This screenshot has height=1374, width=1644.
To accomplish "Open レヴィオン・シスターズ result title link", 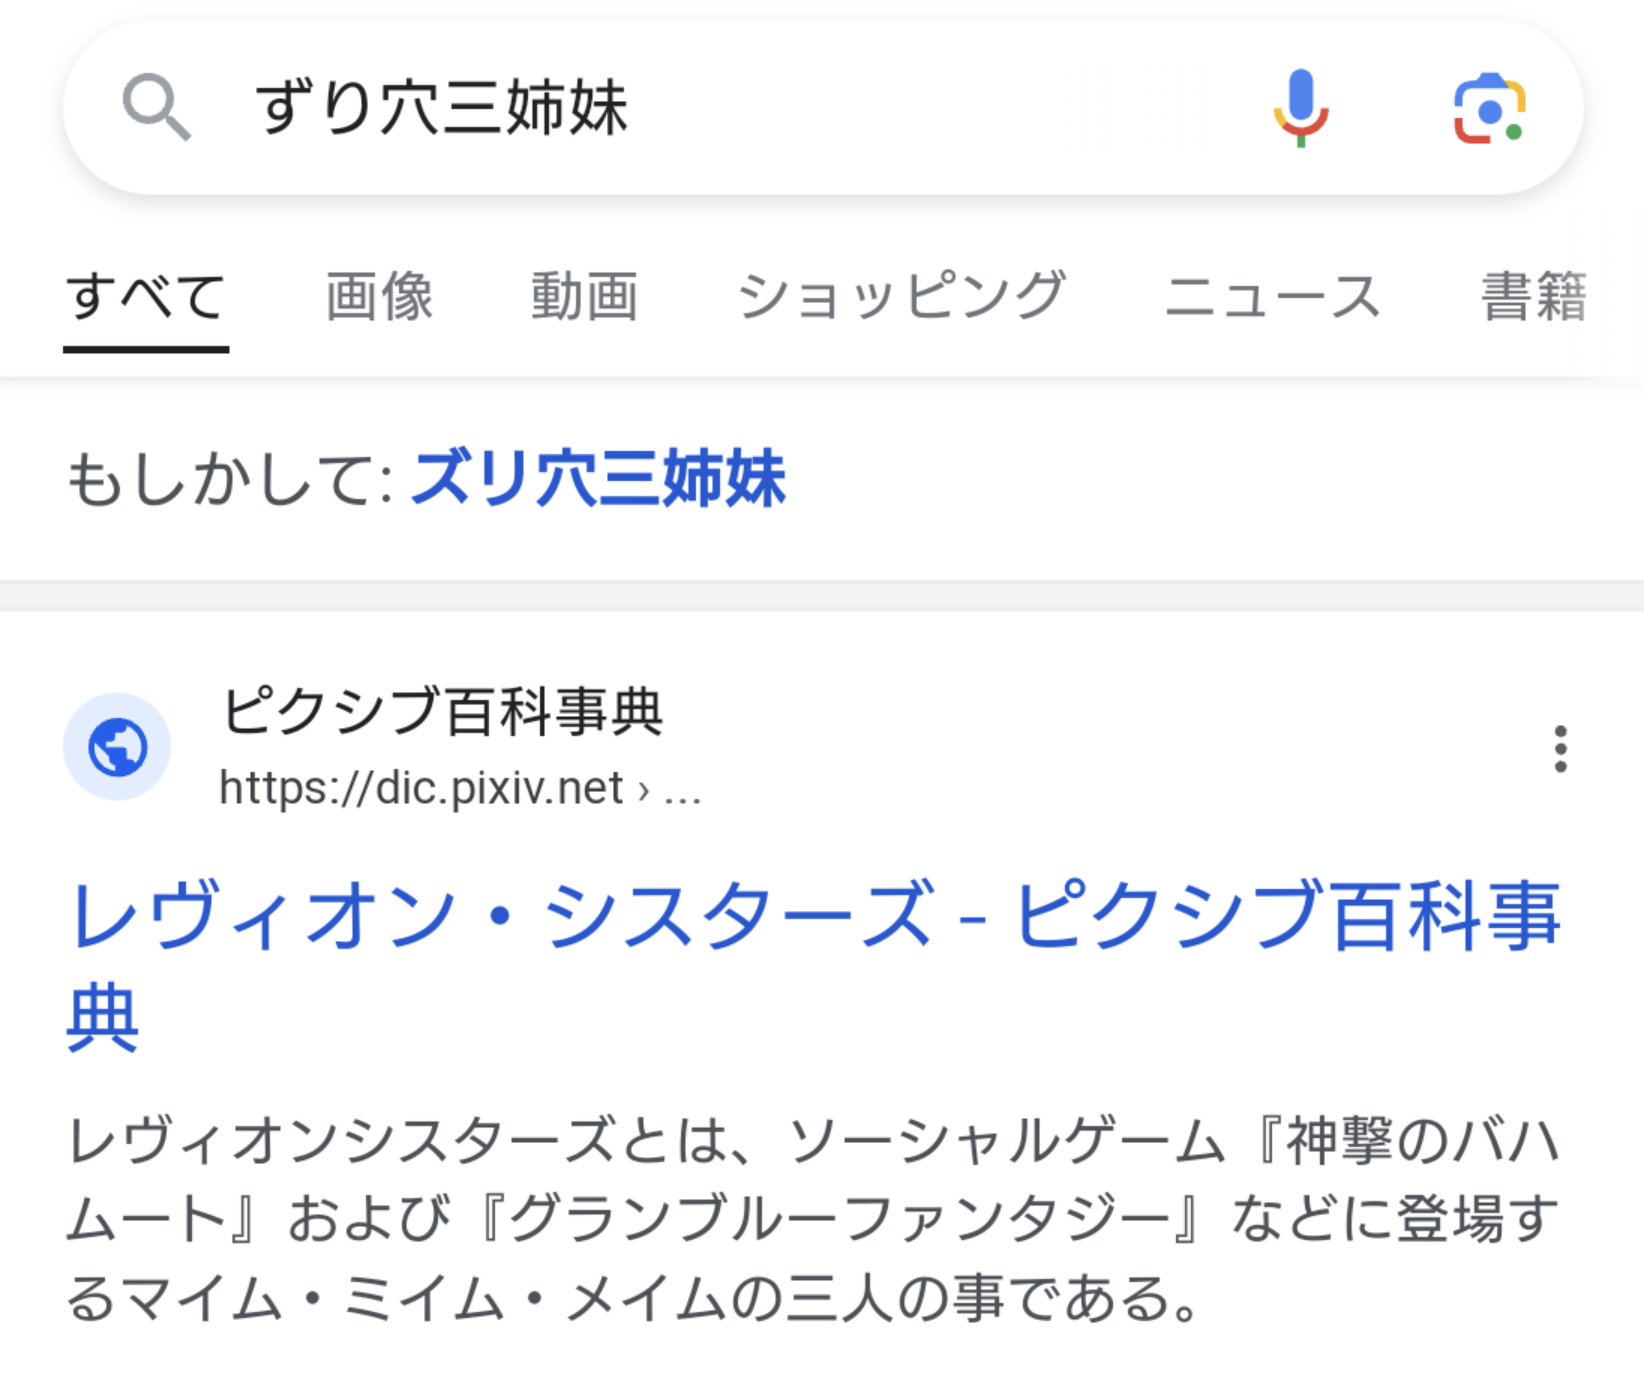I will click(x=814, y=965).
